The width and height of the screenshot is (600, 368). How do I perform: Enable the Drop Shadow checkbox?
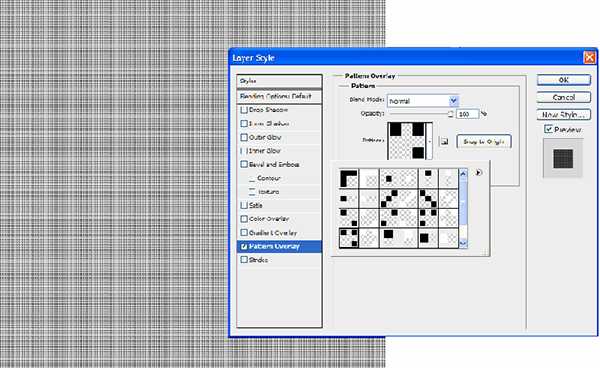[244, 110]
